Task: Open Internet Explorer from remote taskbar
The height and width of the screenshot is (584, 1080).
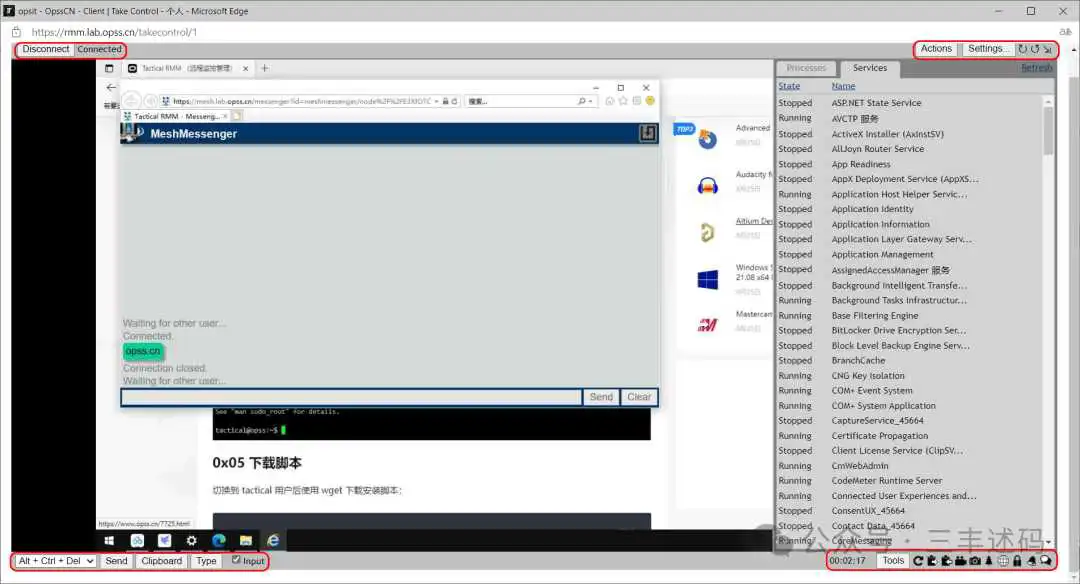Action: 273,541
